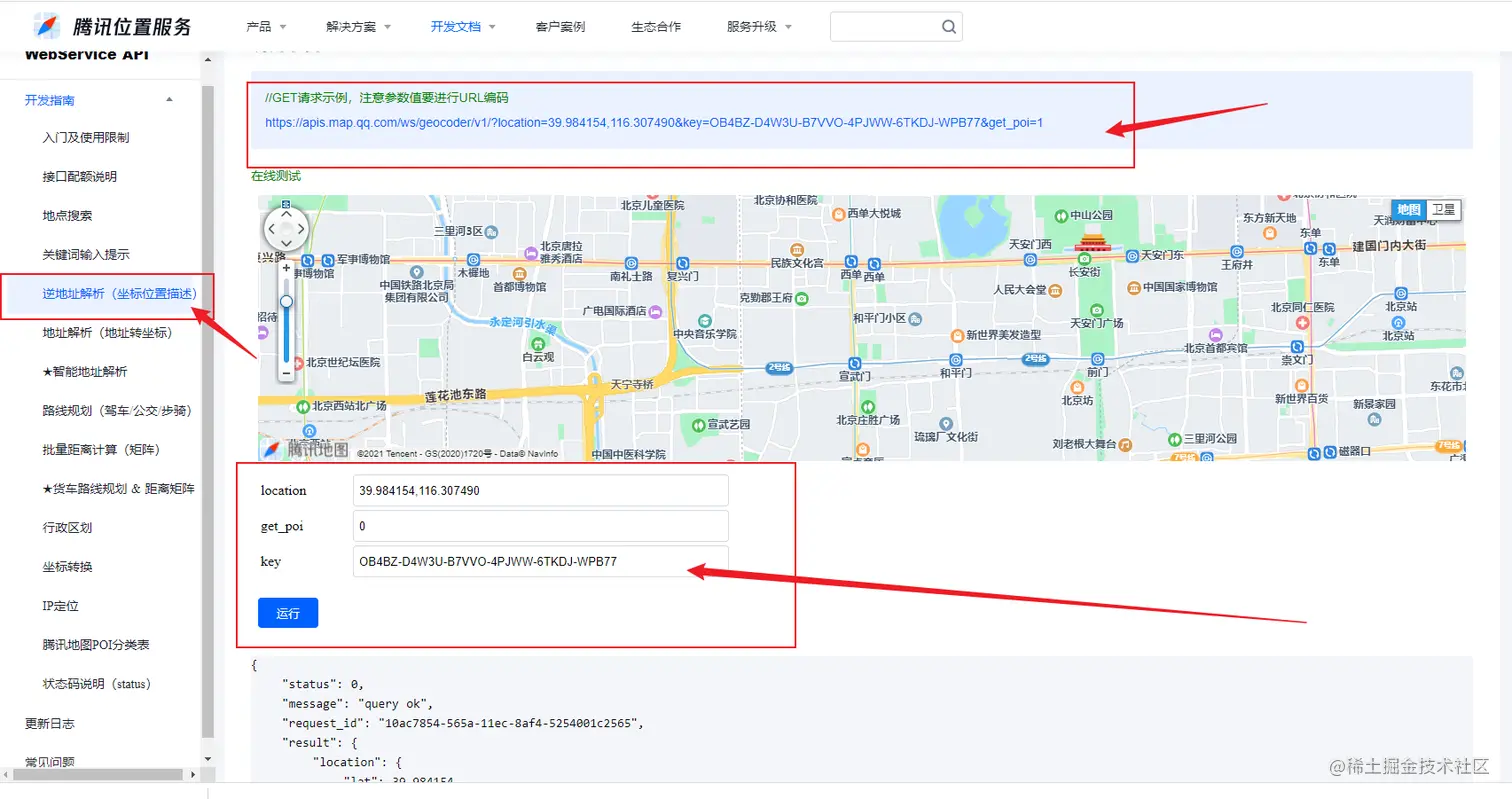Click the key input field
This screenshot has width=1512, height=799.
coord(541,561)
